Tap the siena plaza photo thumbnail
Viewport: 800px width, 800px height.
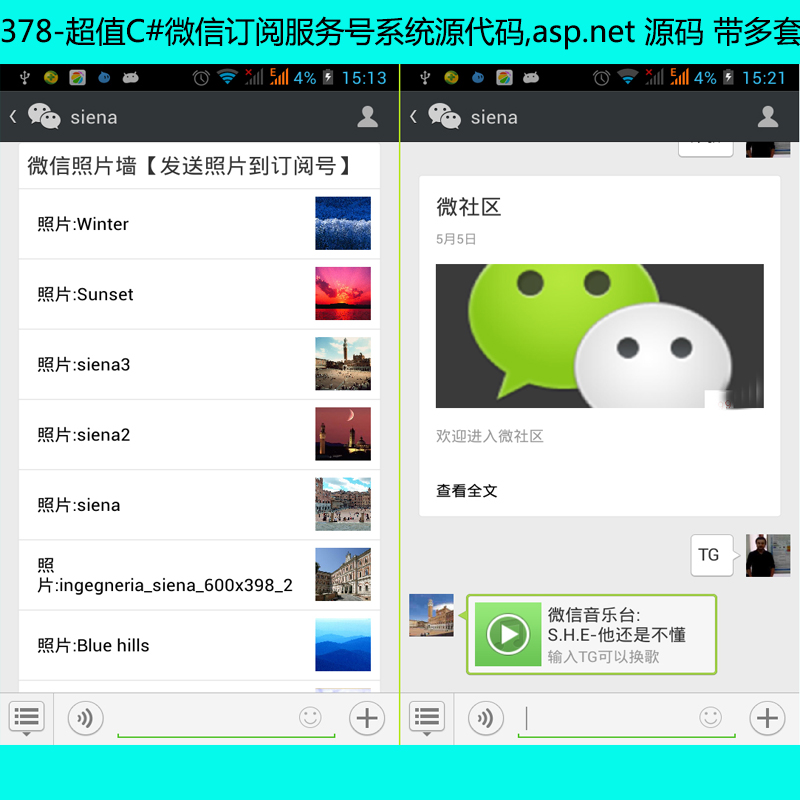tap(343, 504)
